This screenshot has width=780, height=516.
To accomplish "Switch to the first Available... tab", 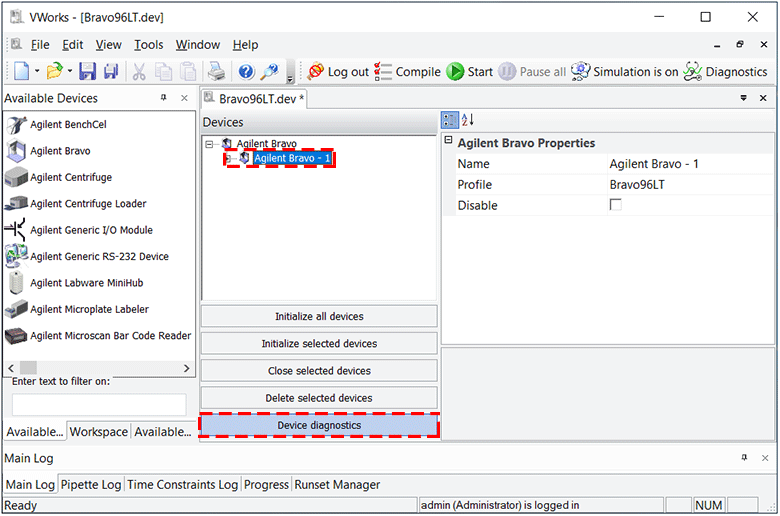I will [35, 432].
